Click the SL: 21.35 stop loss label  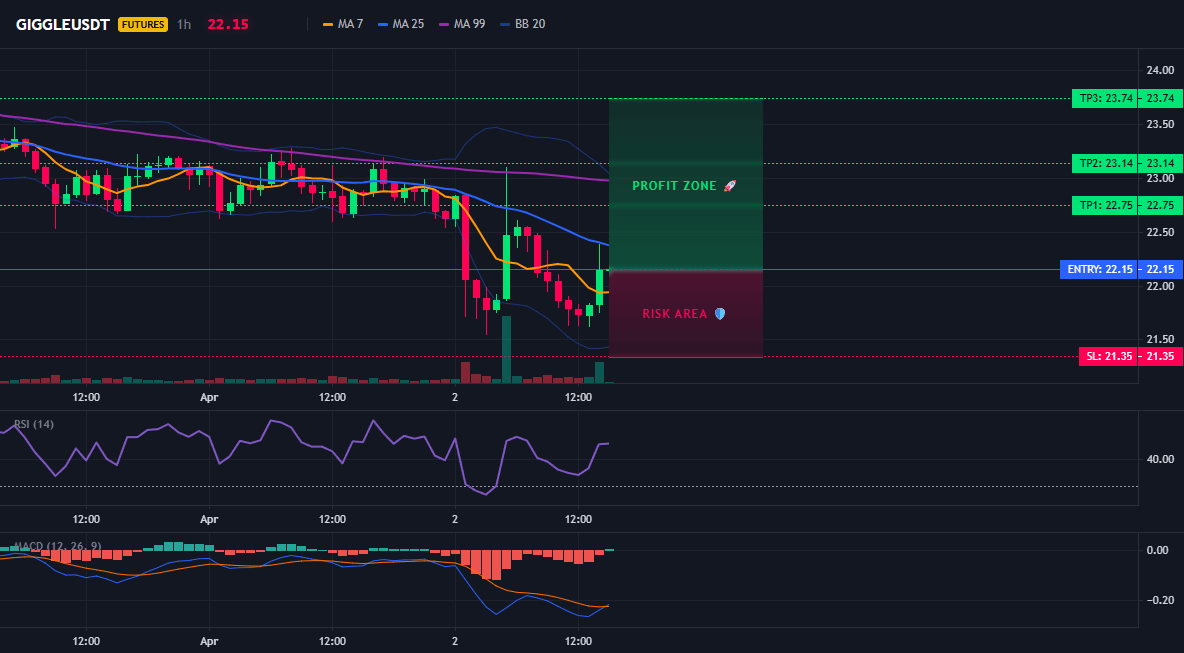pyautogui.click(x=1106, y=357)
